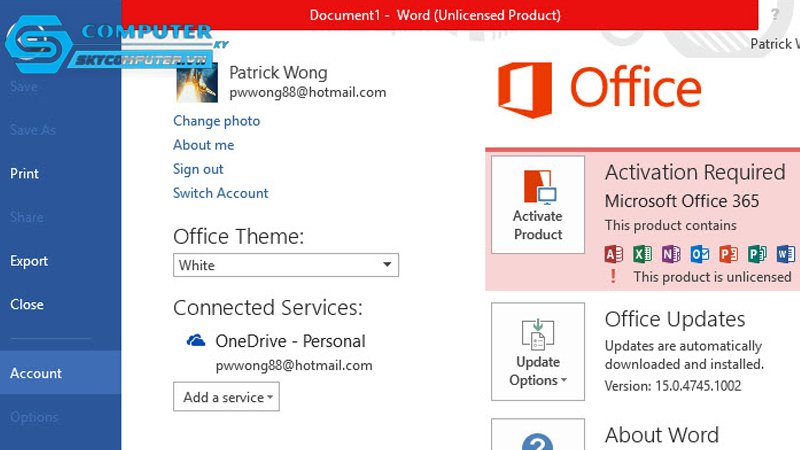Click the Word icon in product list

(x=786, y=254)
